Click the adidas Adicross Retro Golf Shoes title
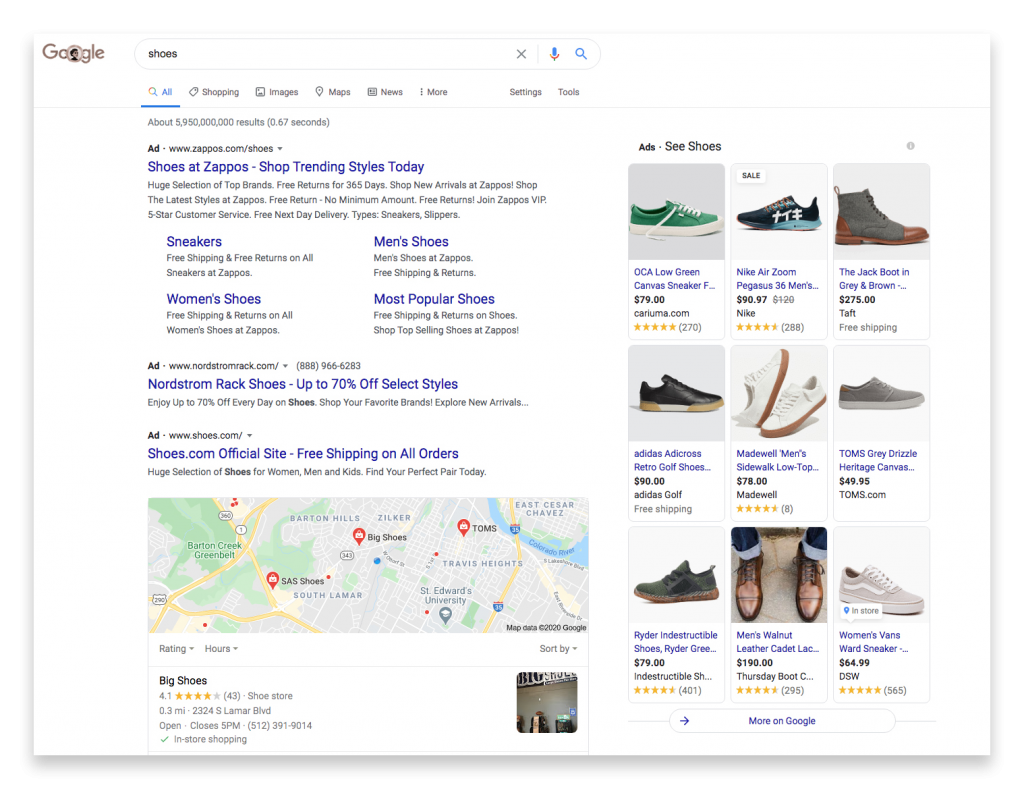 [x=672, y=460]
